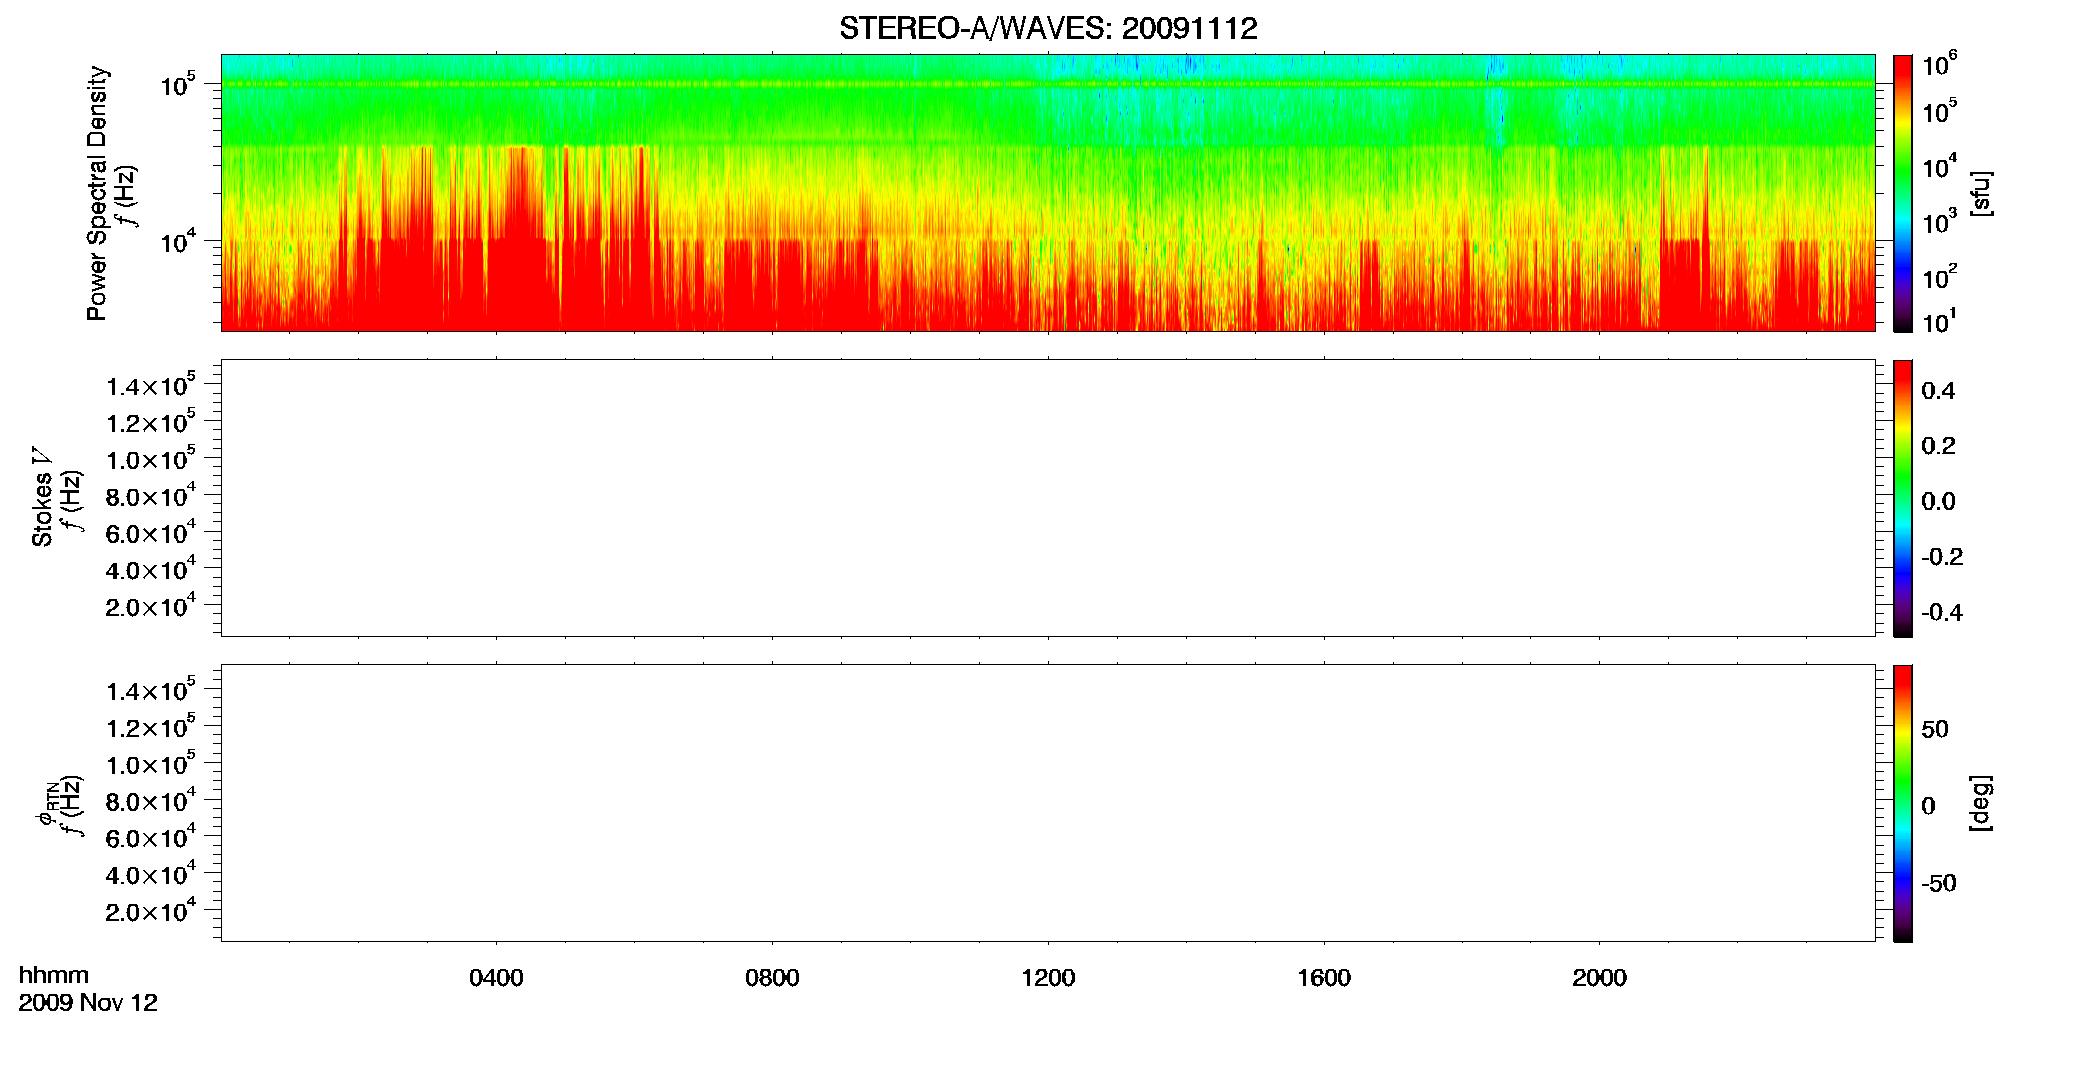Click the 0400 time tick label
Image resolution: width=2096 pixels, height=1080 pixels.
pos(496,977)
